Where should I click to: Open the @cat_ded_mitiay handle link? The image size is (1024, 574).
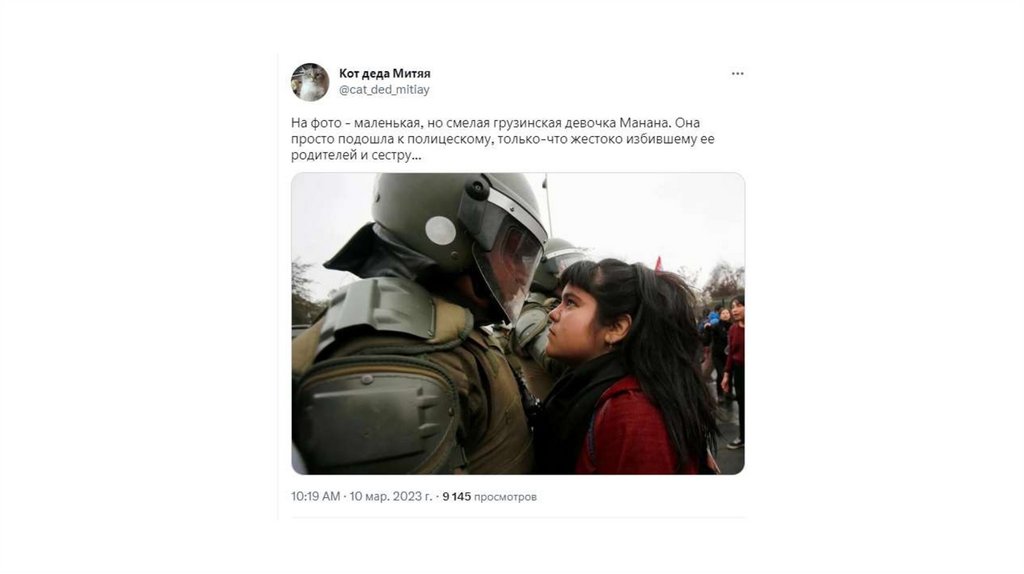[x=384, y=89]
